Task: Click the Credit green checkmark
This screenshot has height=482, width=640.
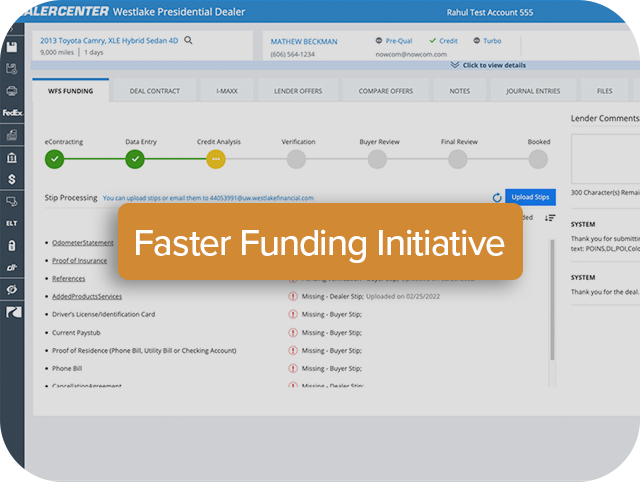Action: point(433,40)
